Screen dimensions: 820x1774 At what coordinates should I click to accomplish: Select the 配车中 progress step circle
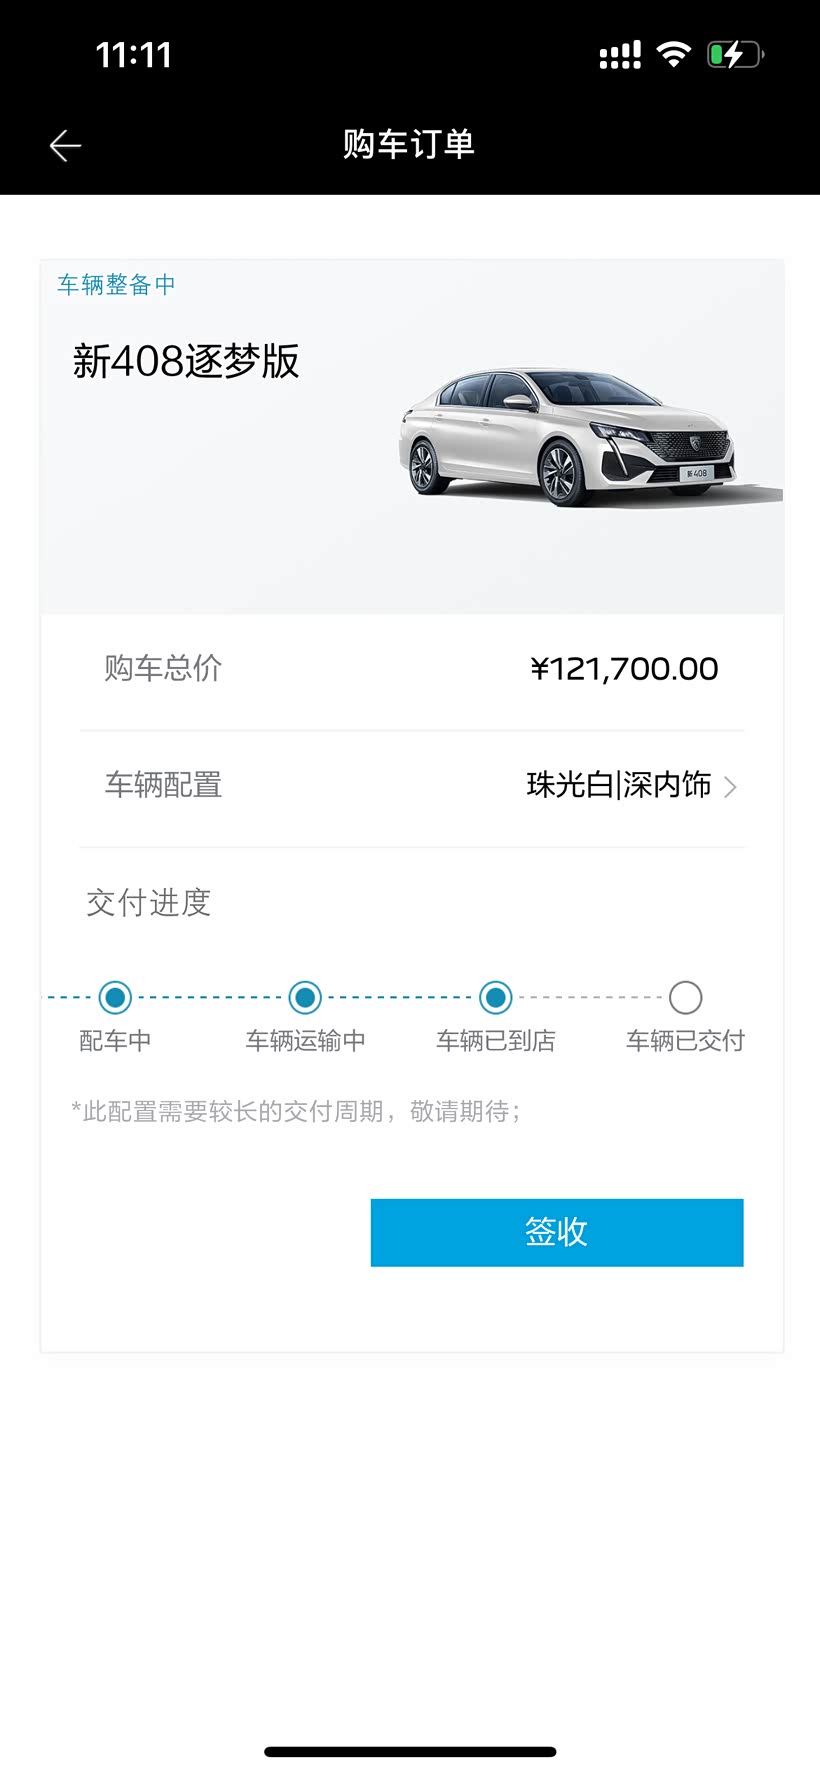(x=116, y=997)
